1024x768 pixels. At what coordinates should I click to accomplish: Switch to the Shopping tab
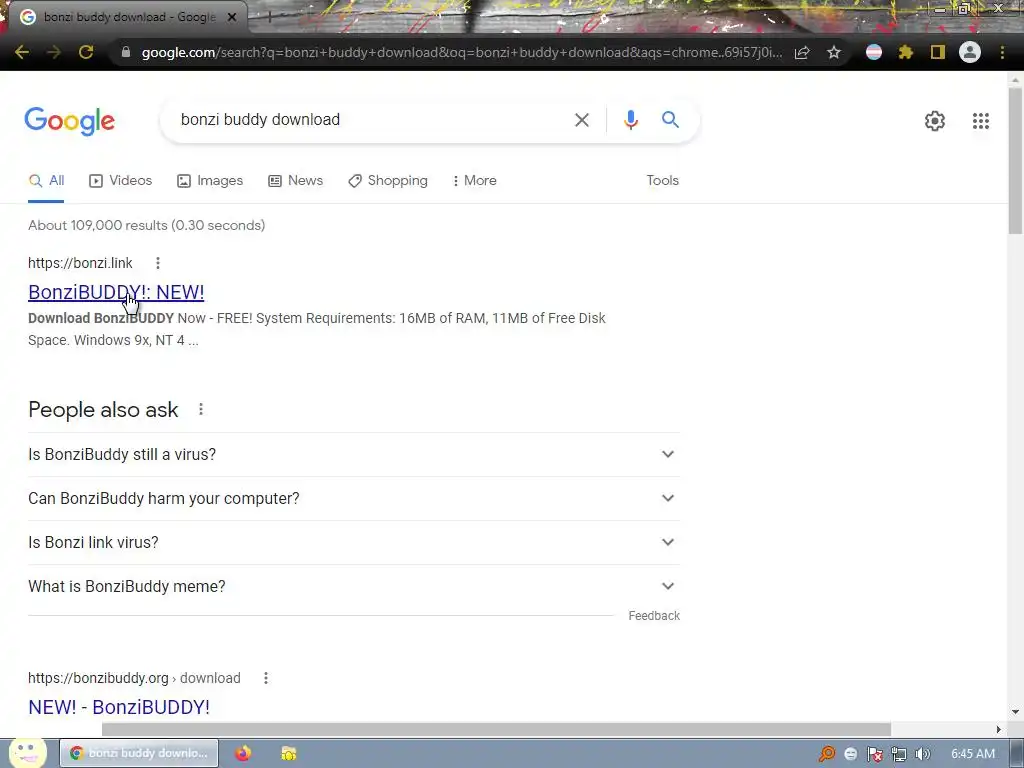tap(388, 181)
